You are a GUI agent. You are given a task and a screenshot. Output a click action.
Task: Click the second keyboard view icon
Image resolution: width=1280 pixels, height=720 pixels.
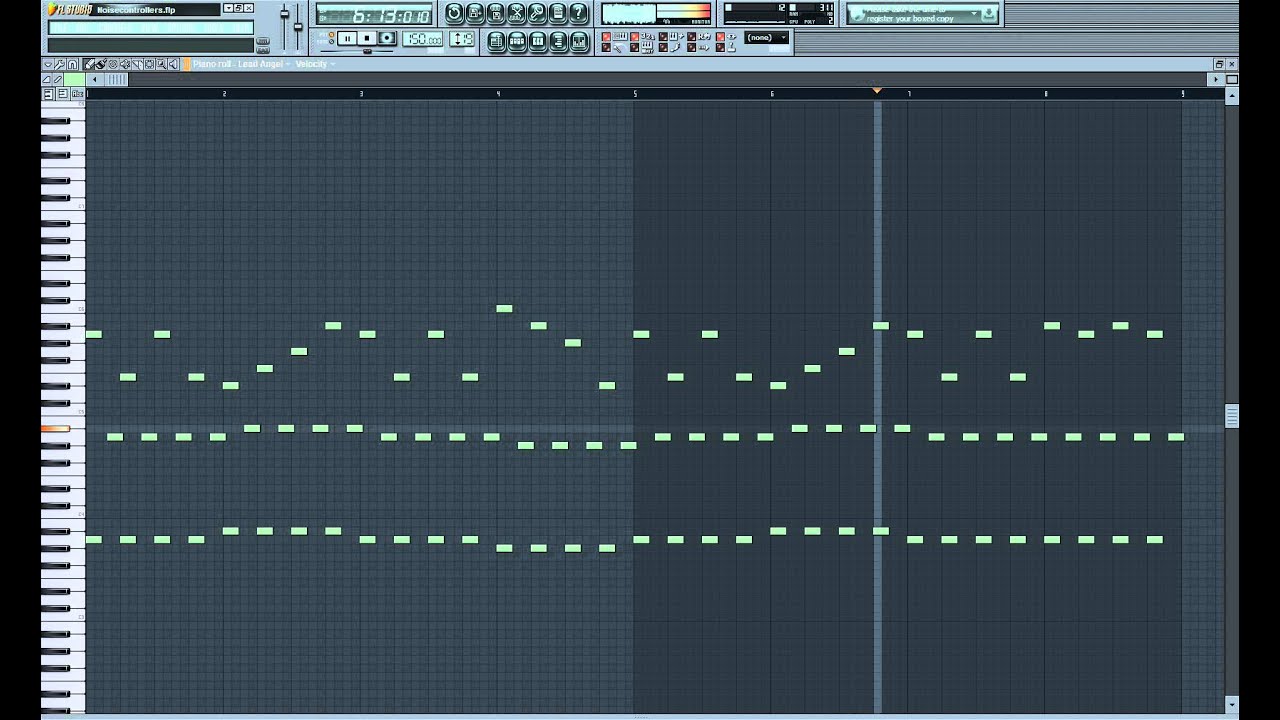coord(63,94)
